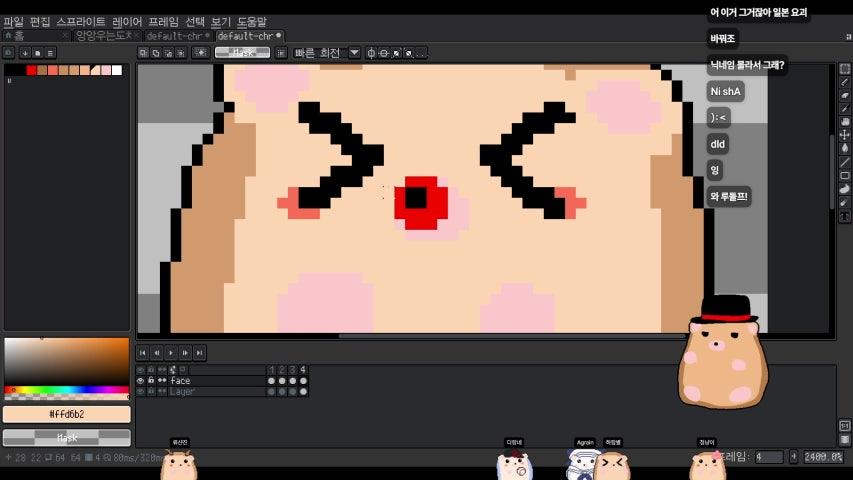The image size is (853, 480).
Task: Click the sparkle icon in context bar
Action: point(201,53)
